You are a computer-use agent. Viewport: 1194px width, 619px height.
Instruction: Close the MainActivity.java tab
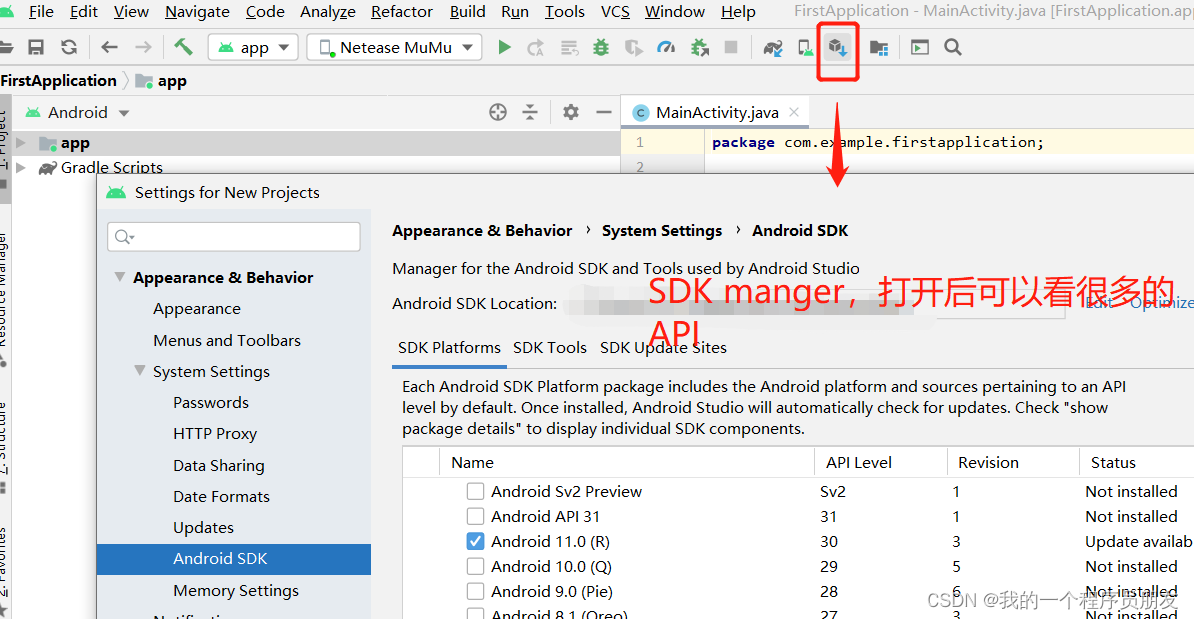tap(794, 112)
